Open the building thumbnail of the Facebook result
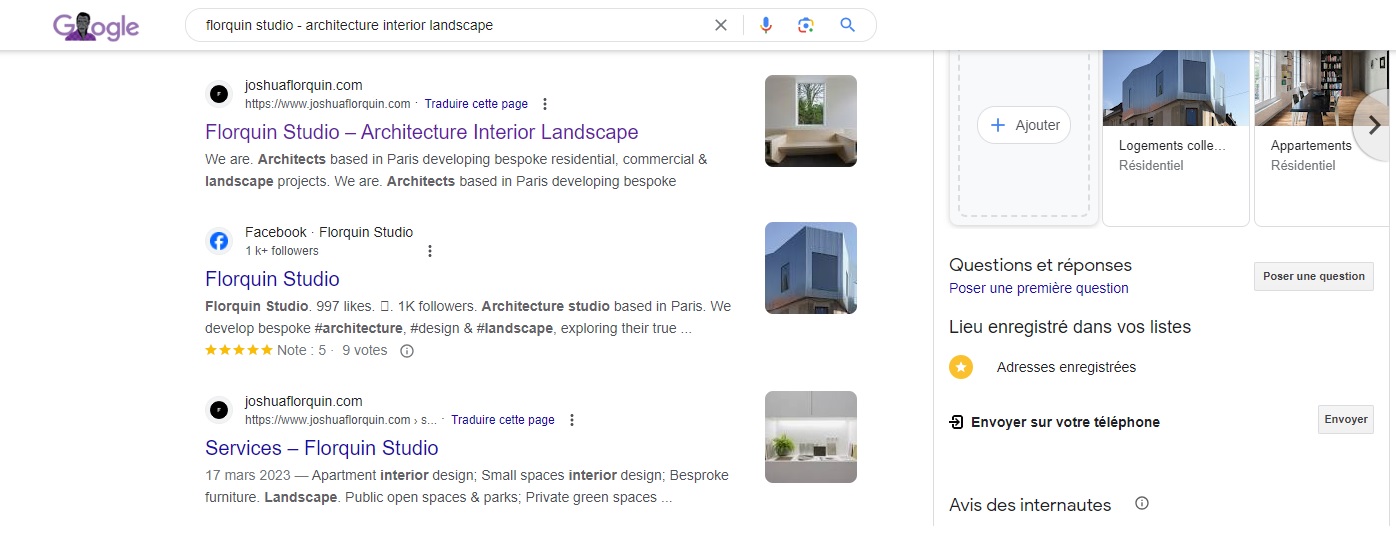Screen dimensions: 1396x555 tap(811, 268)
